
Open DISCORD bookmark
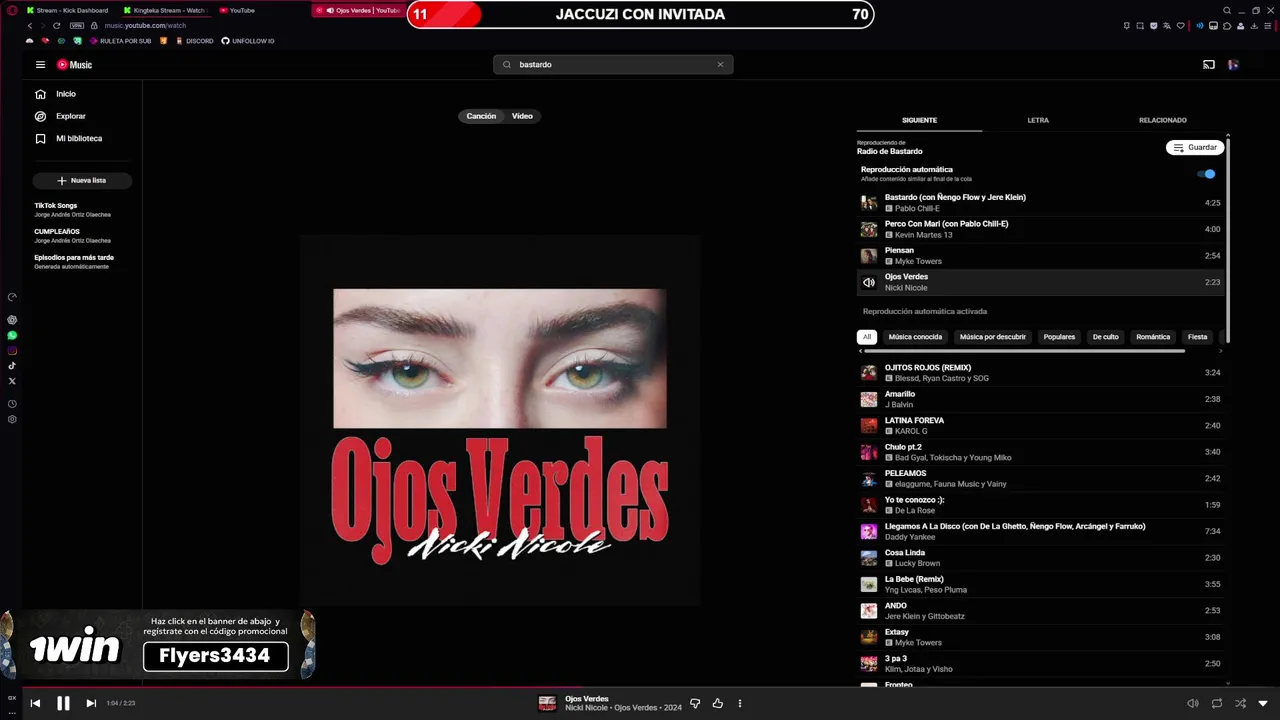tap(193, 41)
